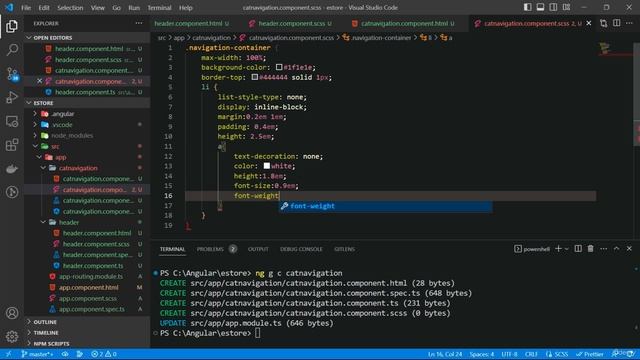
Task: Kill the terminal with trash icon
Action: [x=591, y=249]
